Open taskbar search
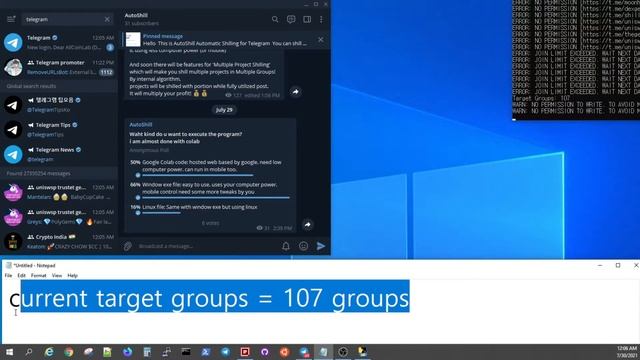640x360 pixels. tap(29, 352)
